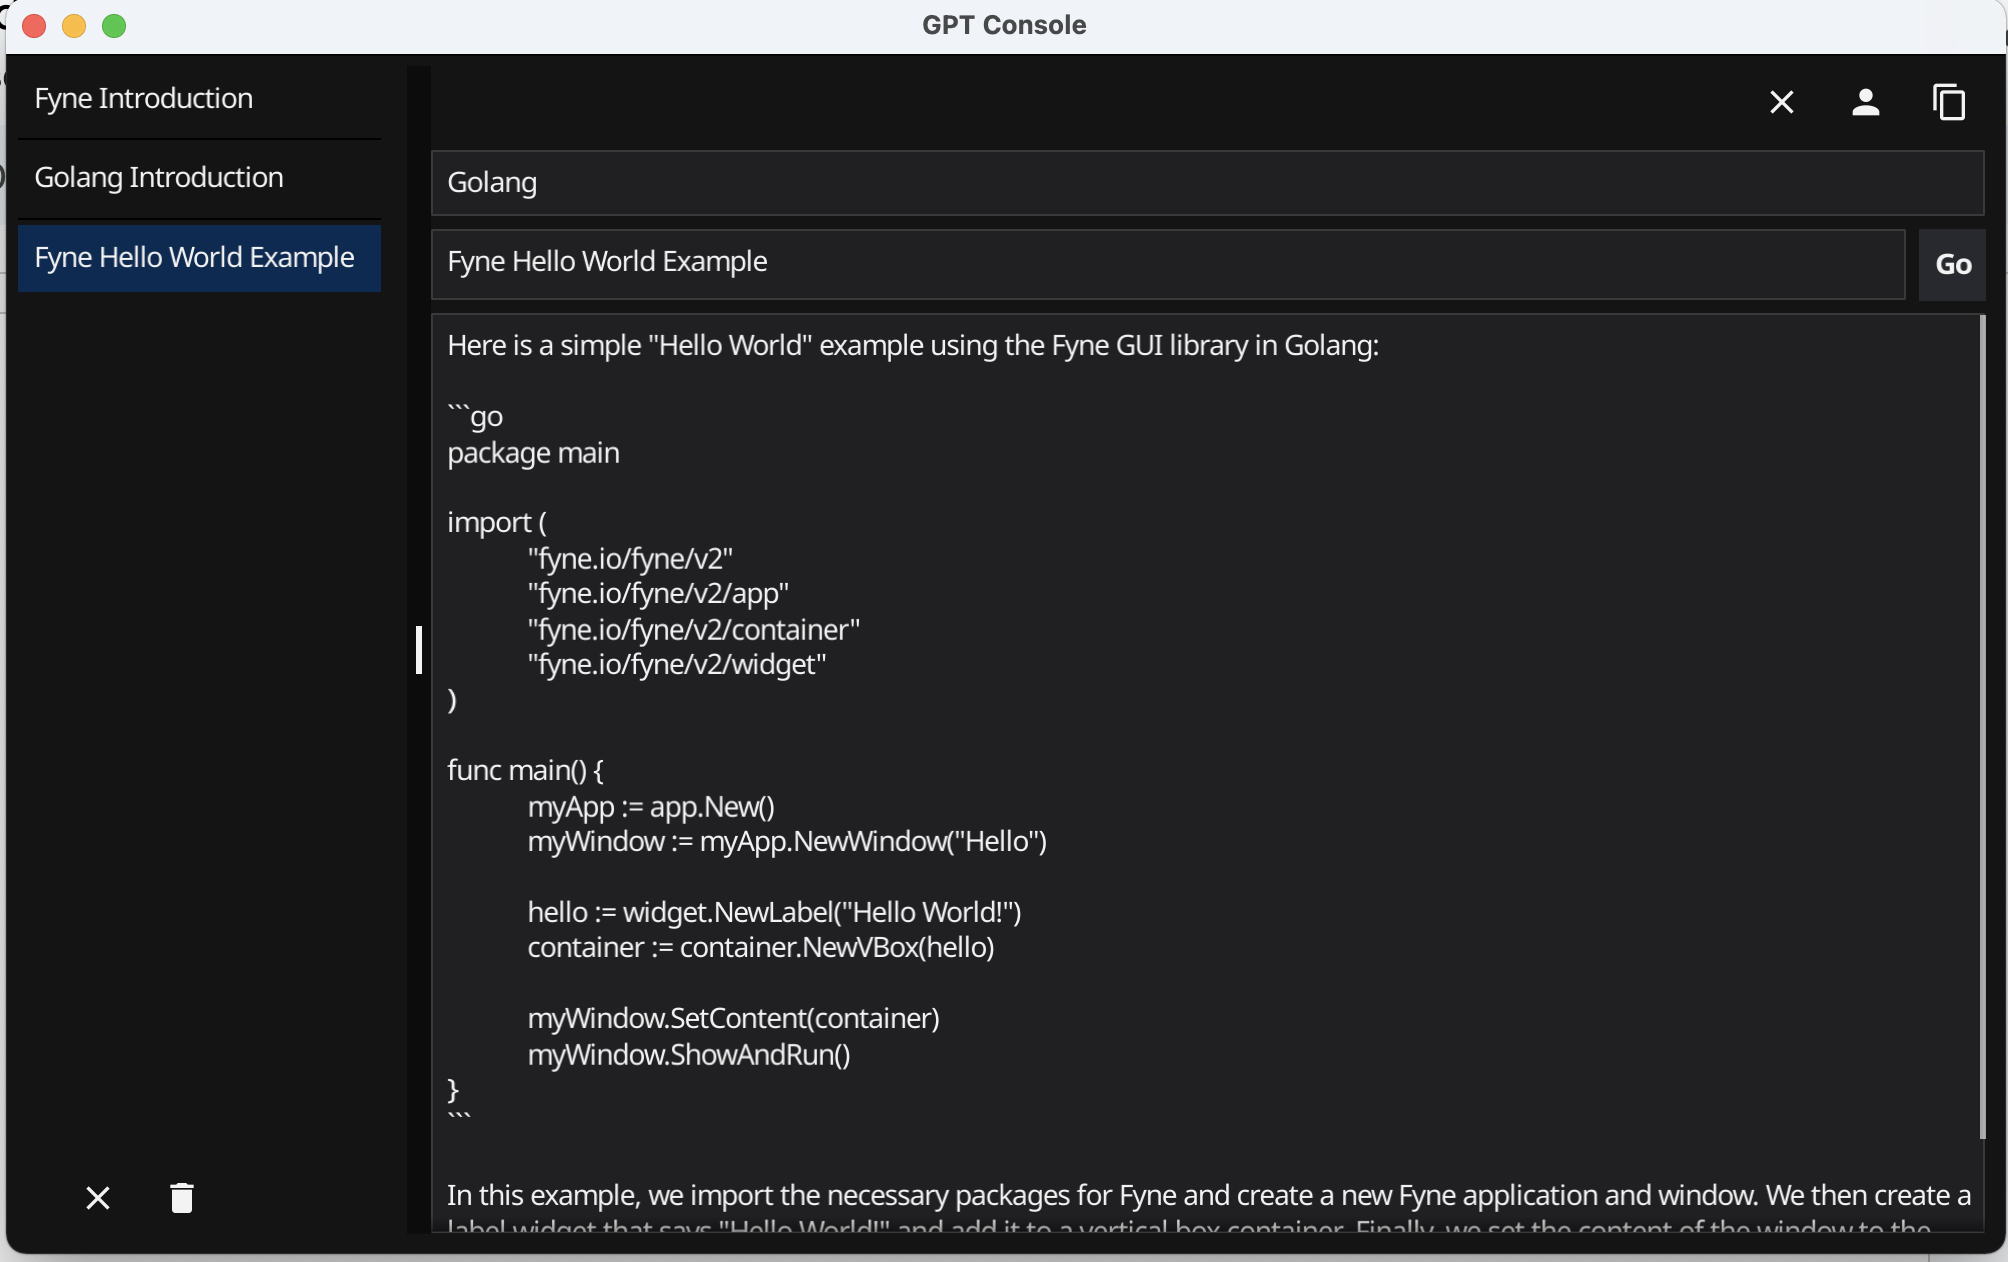2008x1262 pixels.
Task: Click the 'package main' line in the response
Action: tap(533, 453)
